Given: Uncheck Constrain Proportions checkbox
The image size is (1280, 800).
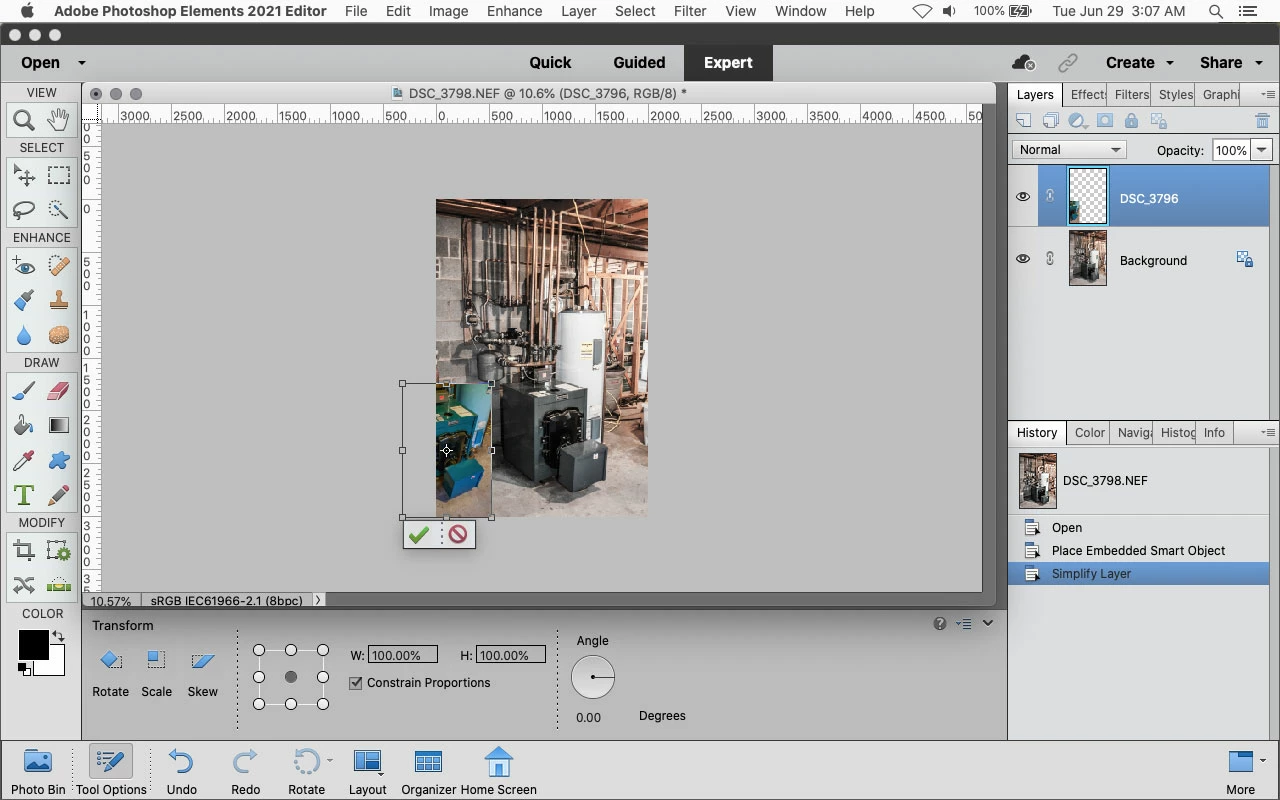Looking at the screenshot, I should pos(355,683).
